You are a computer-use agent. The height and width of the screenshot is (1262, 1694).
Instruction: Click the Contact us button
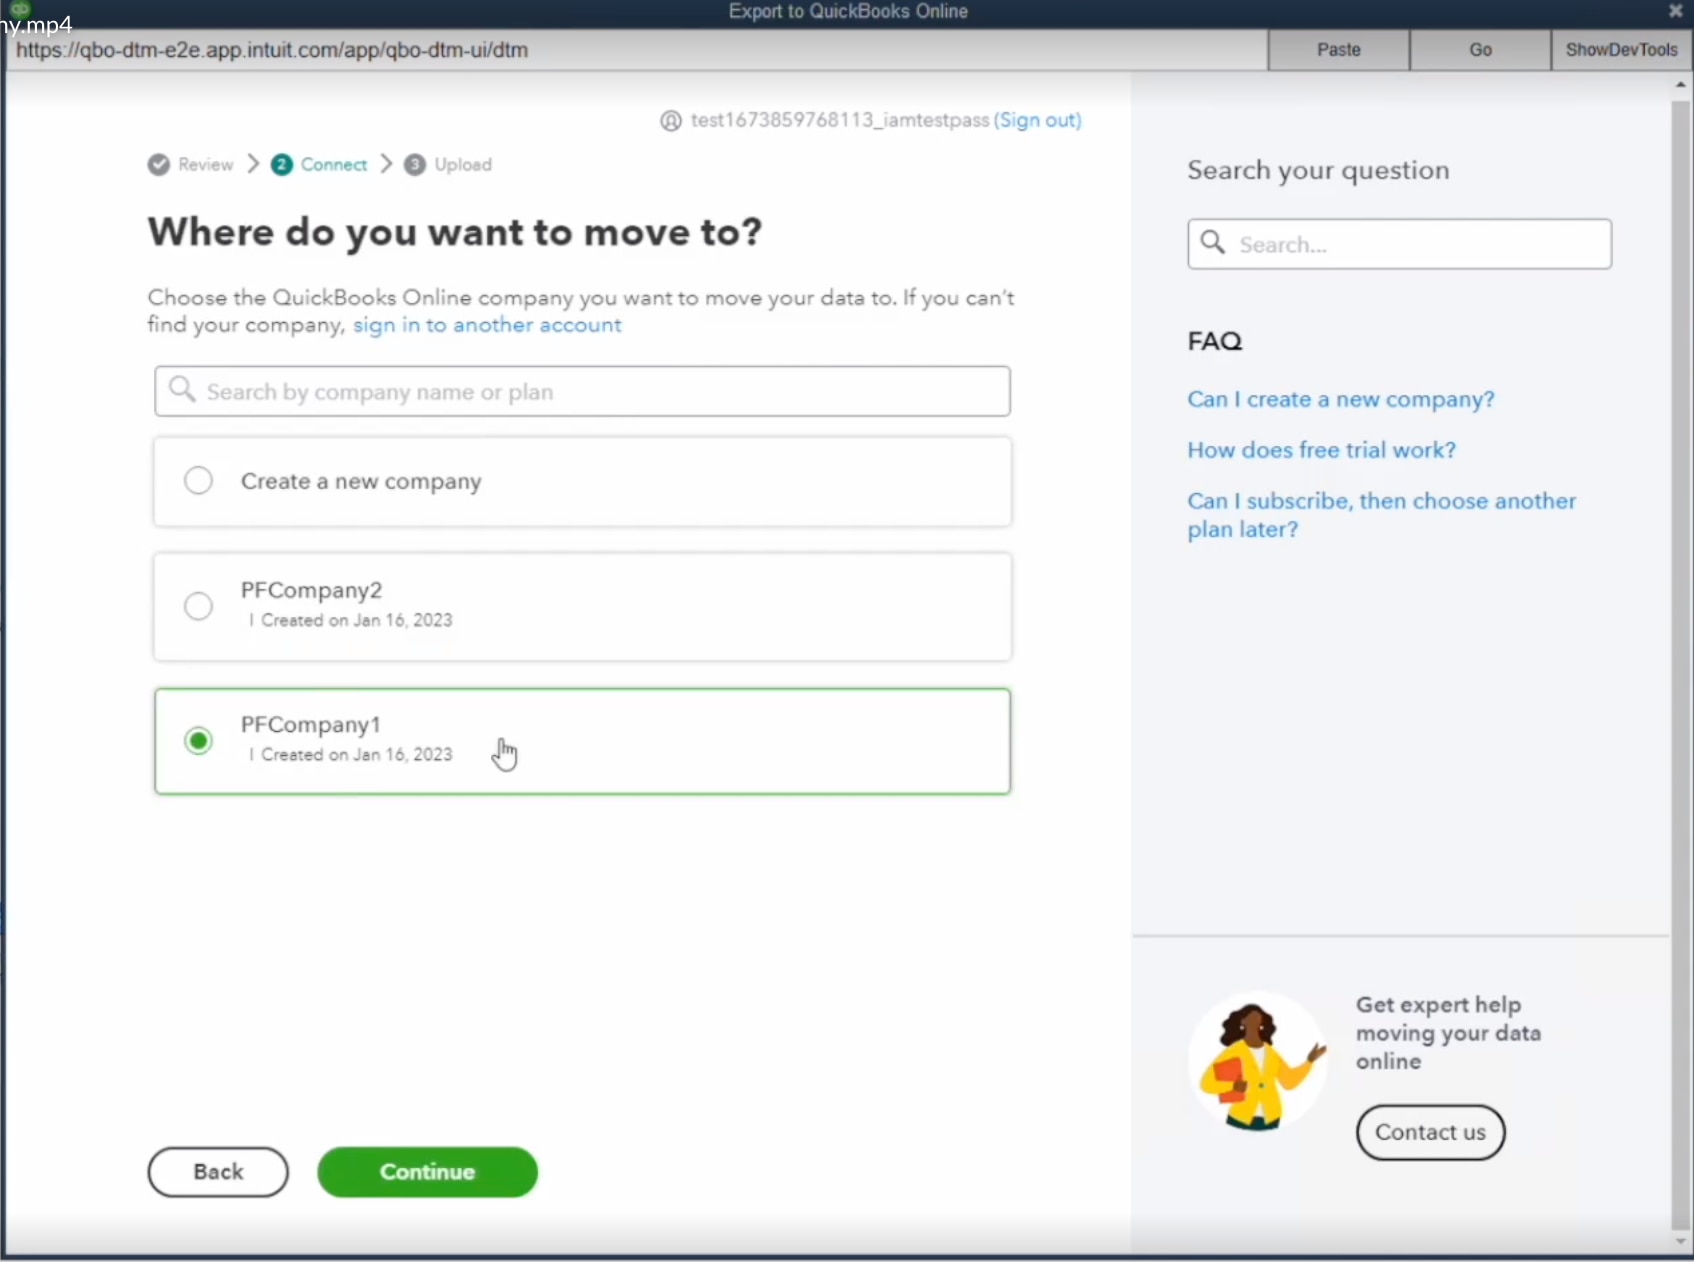pyautogui.click(x=1430, y=1132)
